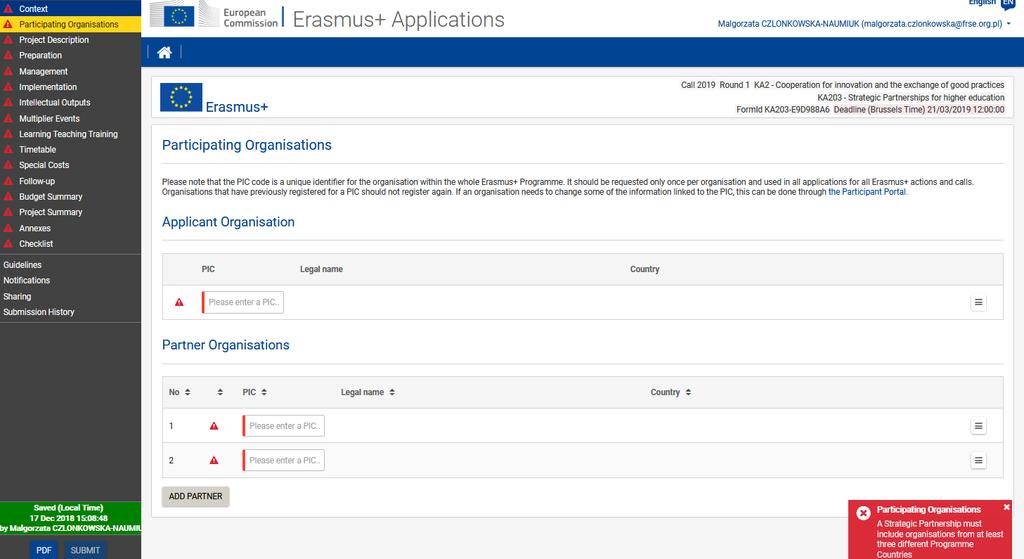Click the warning triangle in applicant organisation row
This screenshot has width=1024, height=559.
coord(179,302)
